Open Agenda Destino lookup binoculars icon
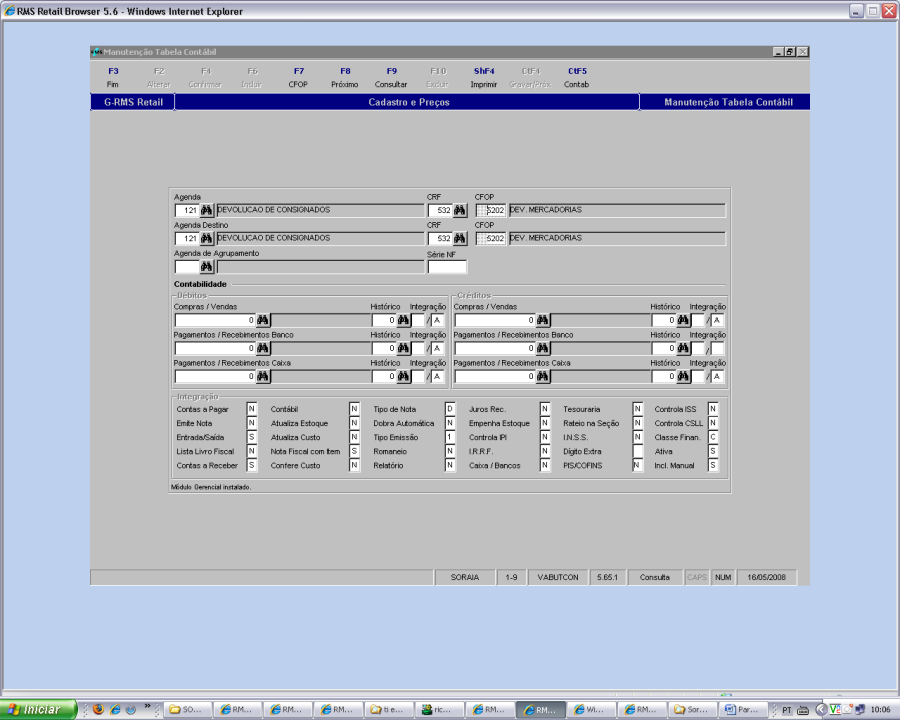 point(207,238)
